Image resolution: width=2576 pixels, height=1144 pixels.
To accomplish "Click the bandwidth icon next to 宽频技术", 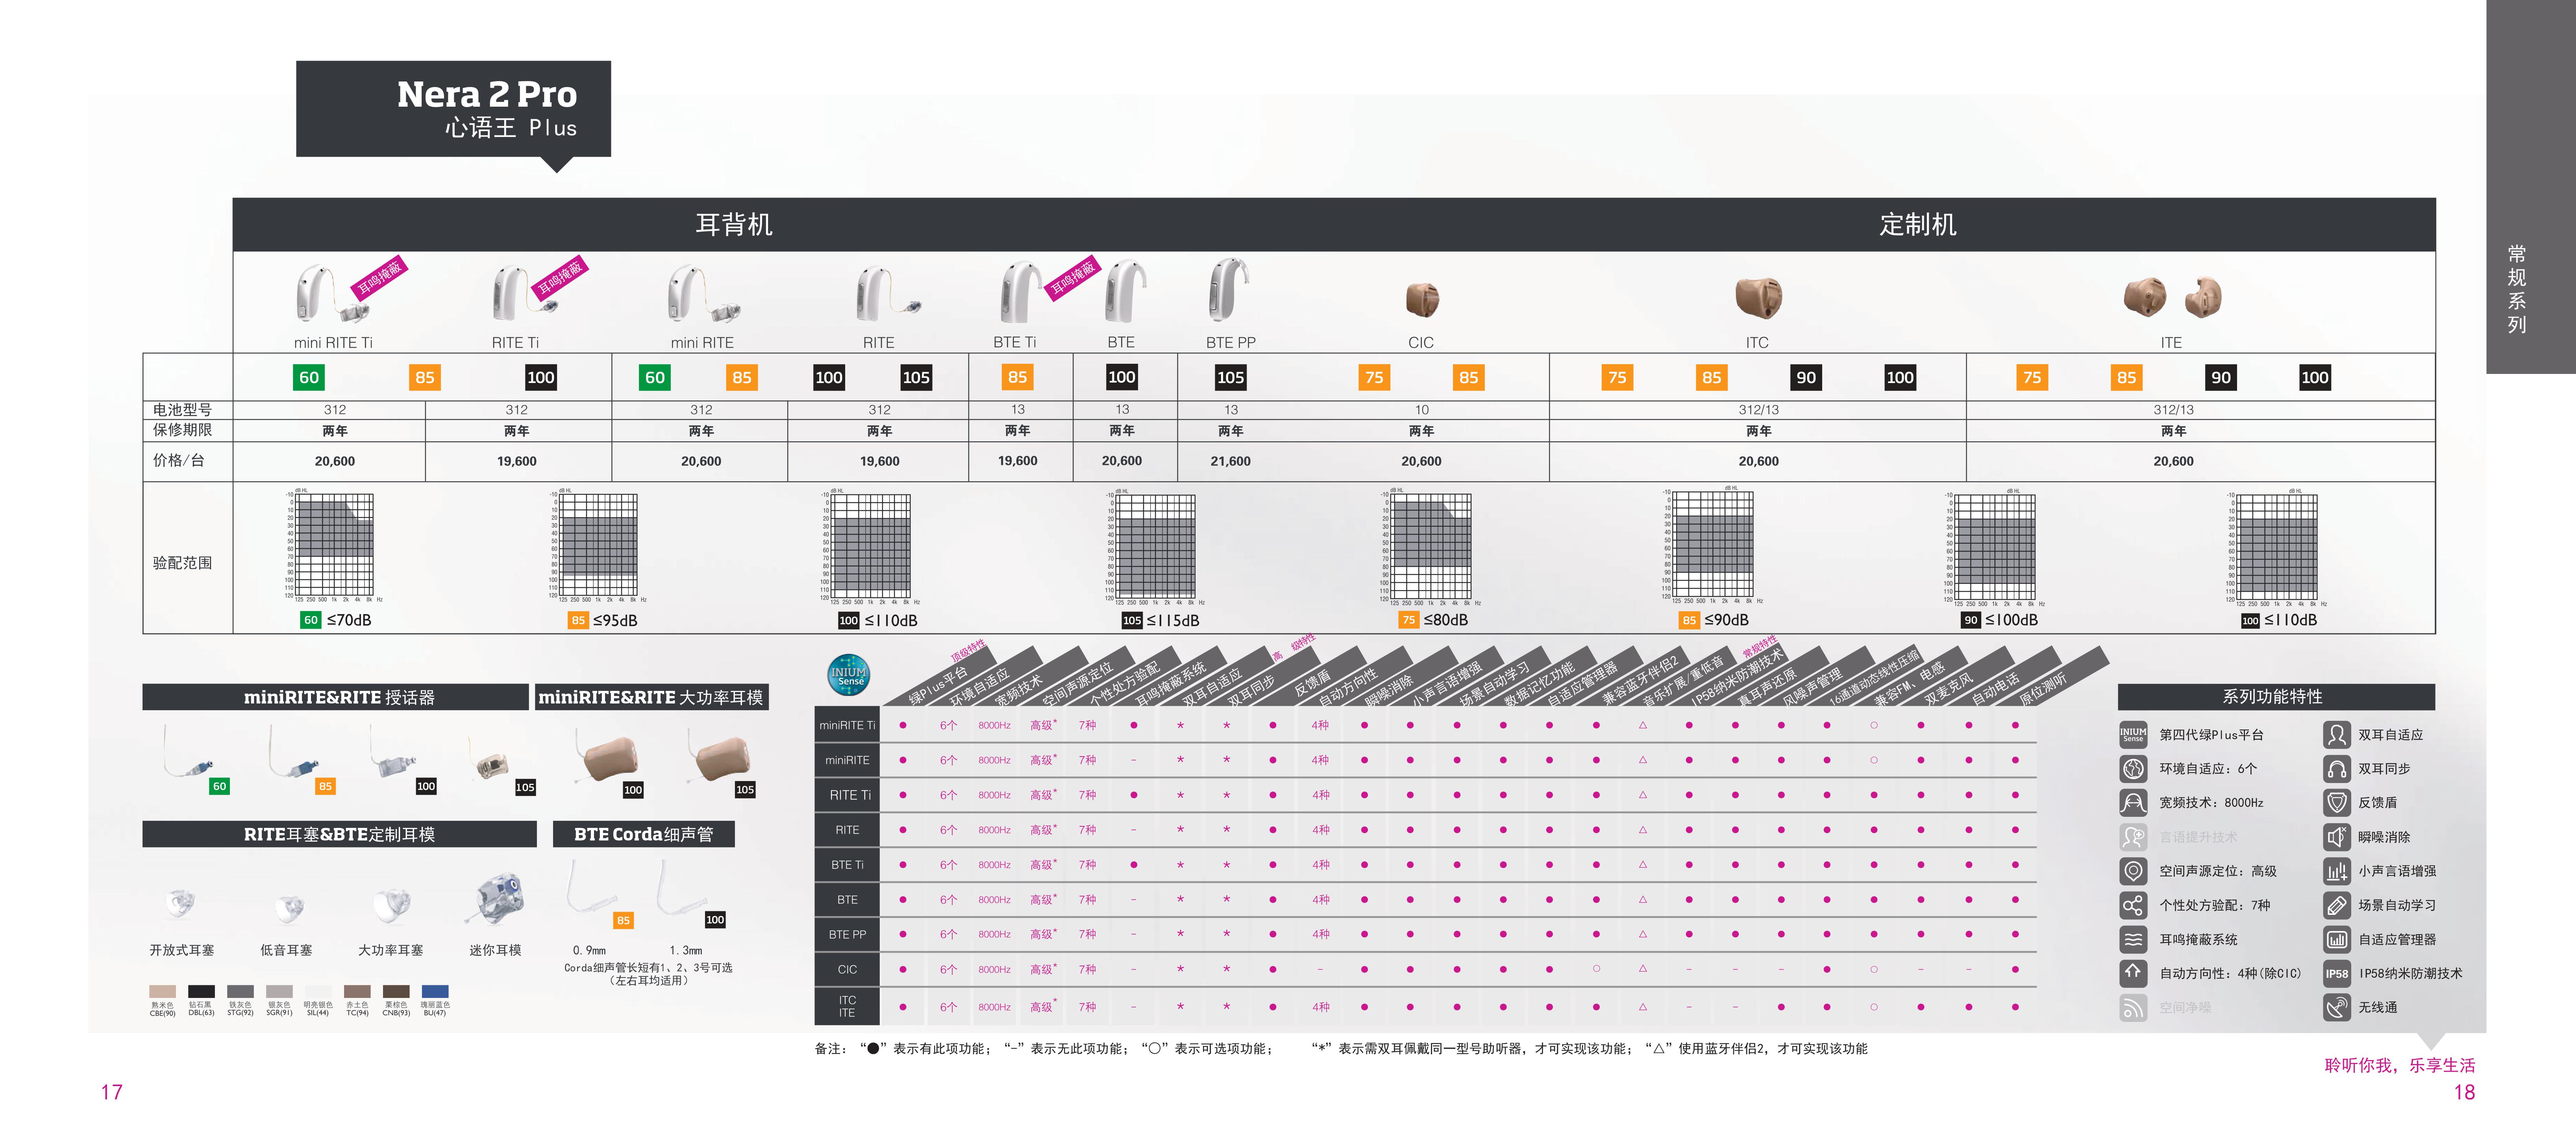I will 2133,803.
